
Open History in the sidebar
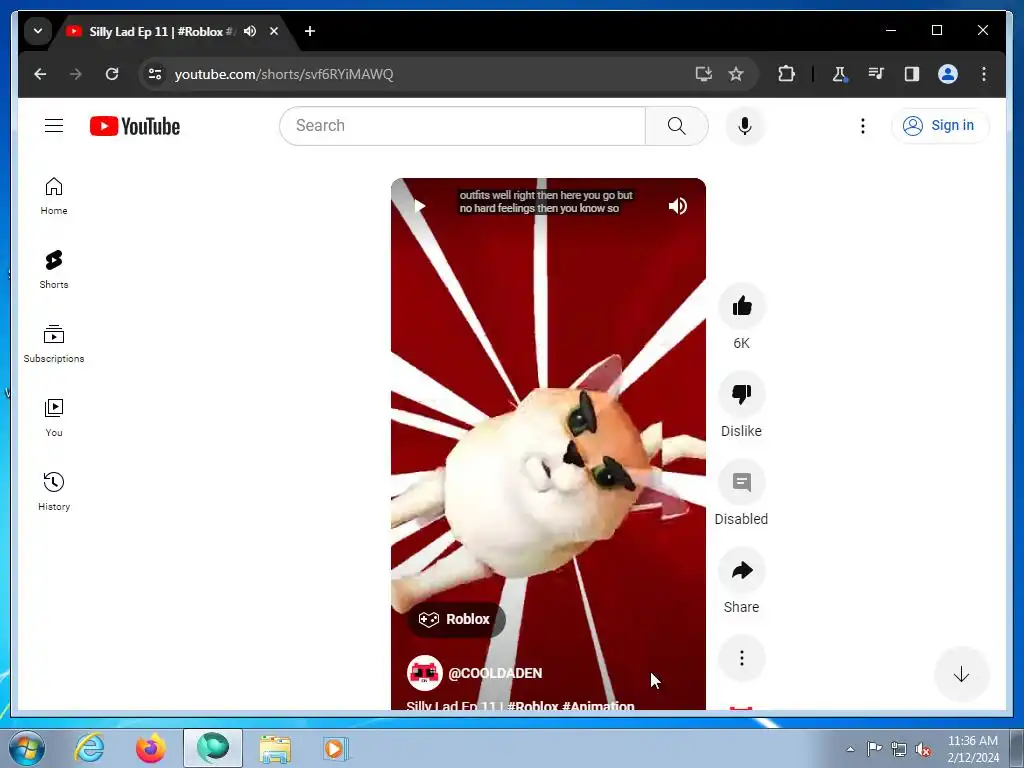click(54, 491)
